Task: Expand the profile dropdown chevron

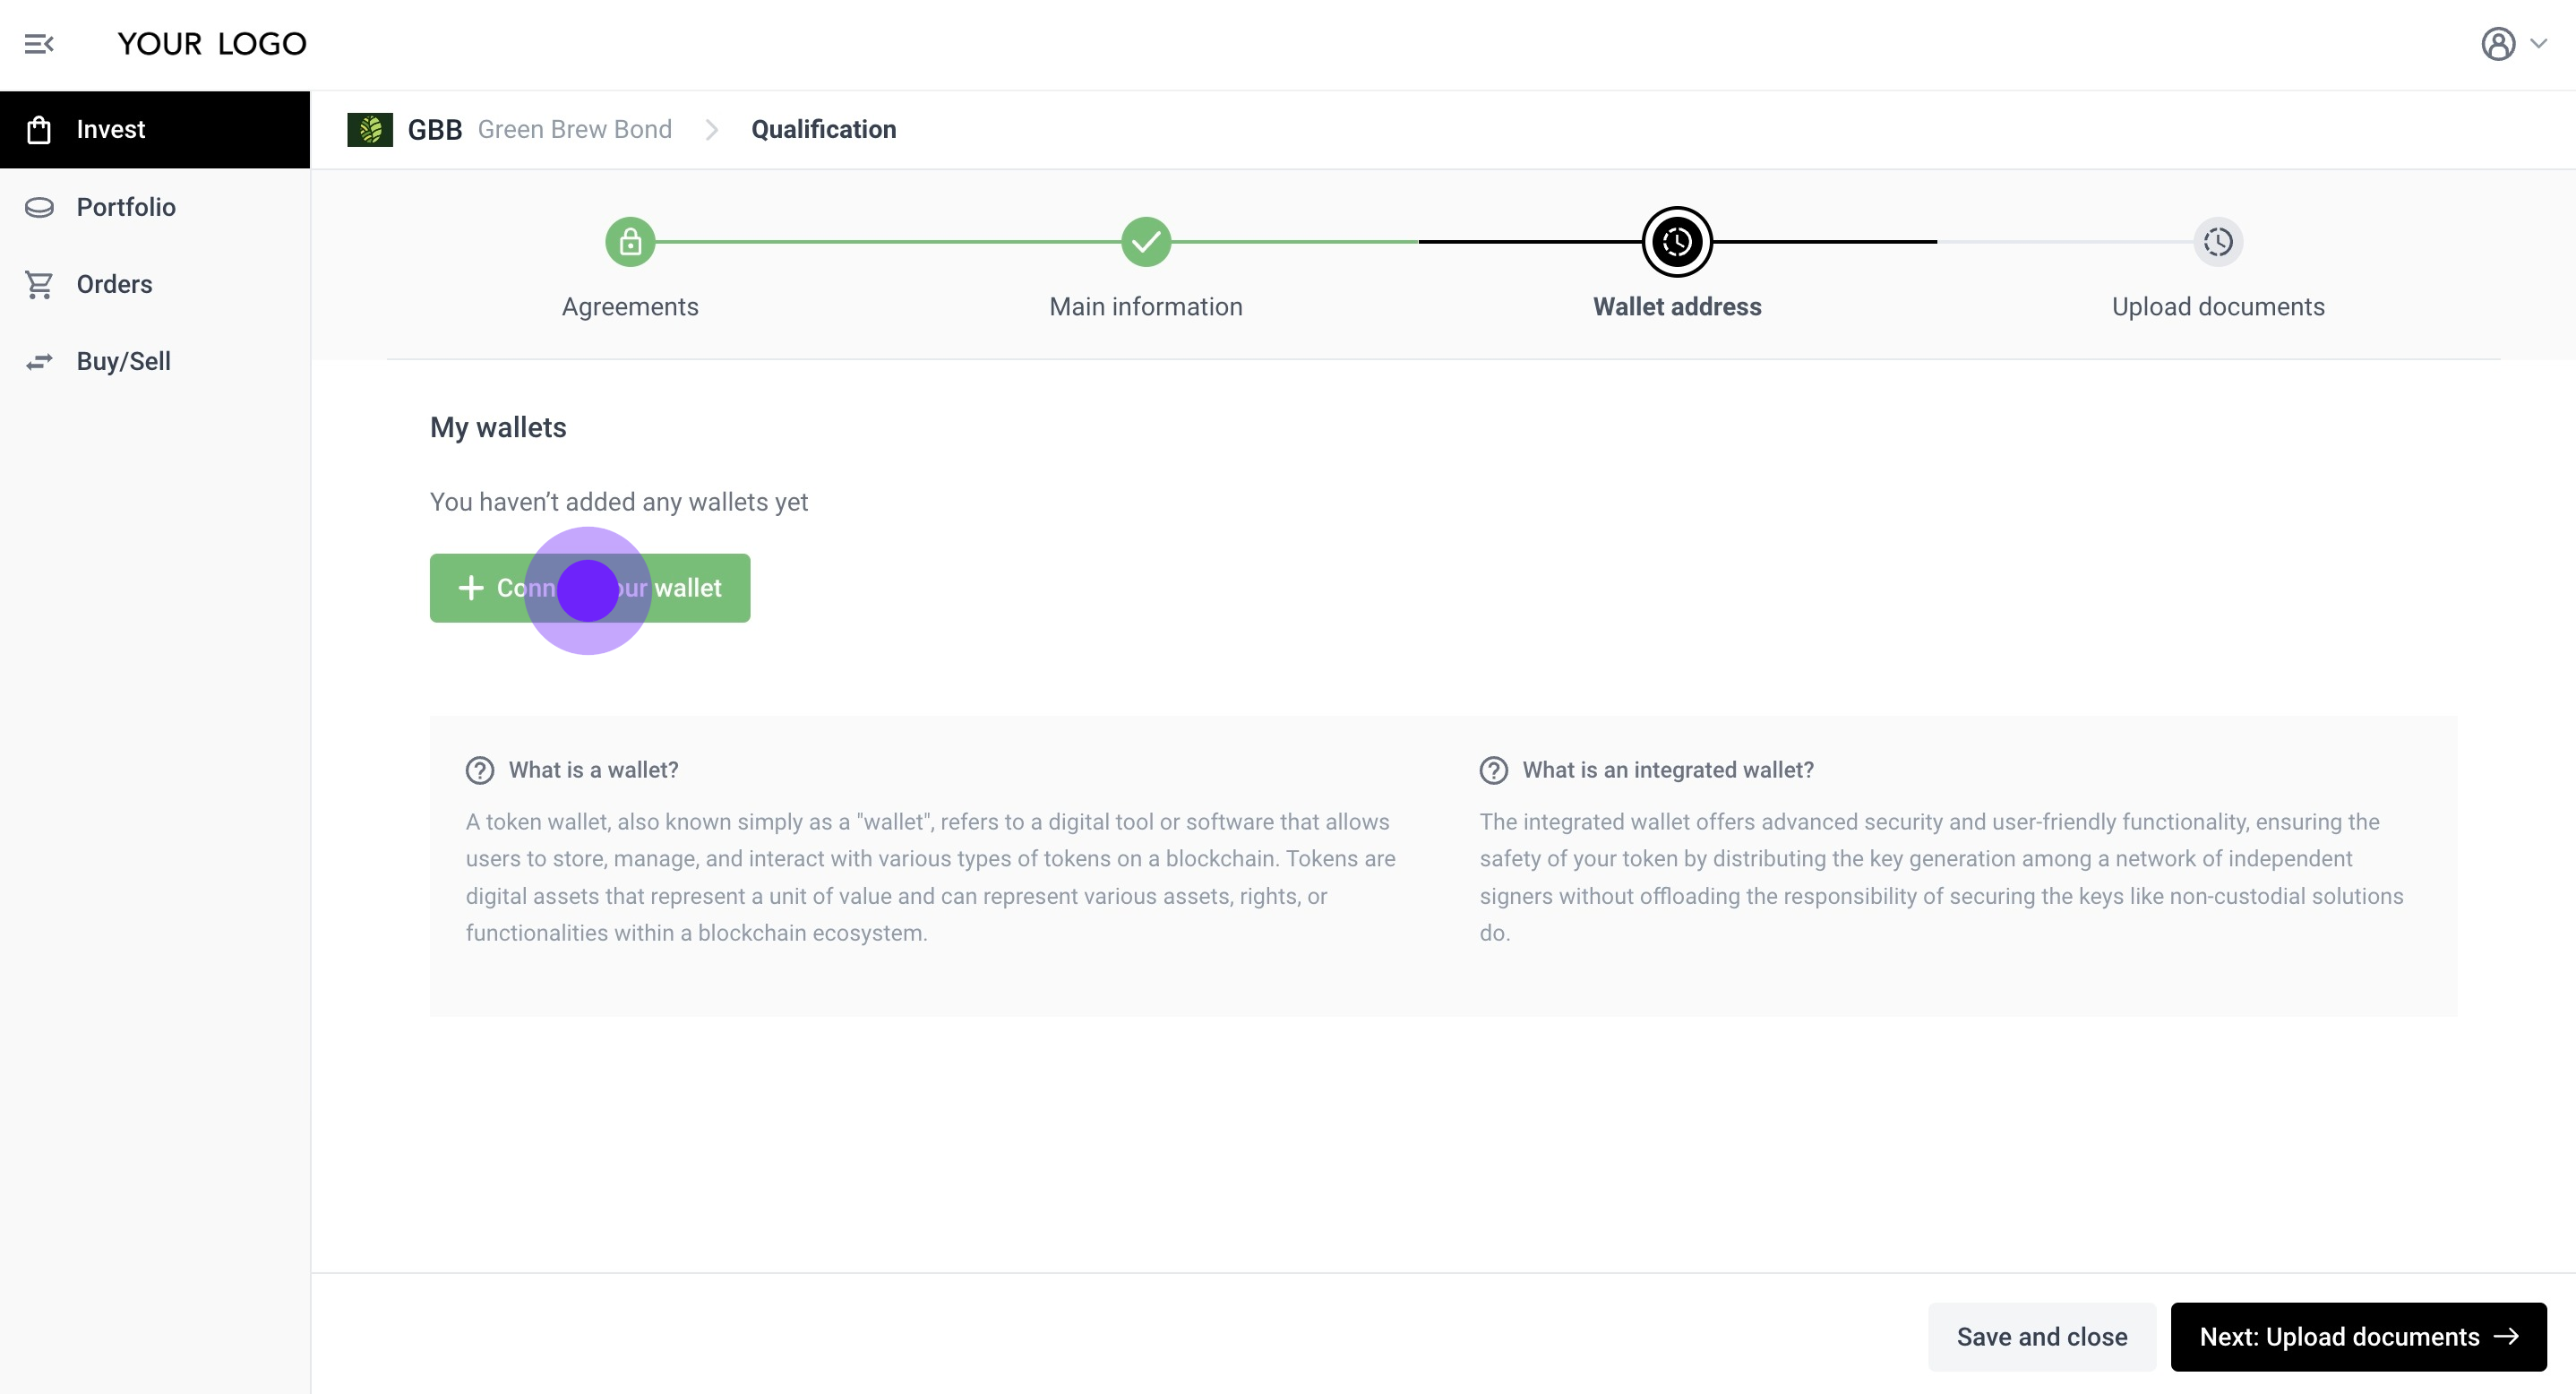Action: click(x=2538, y=44)
